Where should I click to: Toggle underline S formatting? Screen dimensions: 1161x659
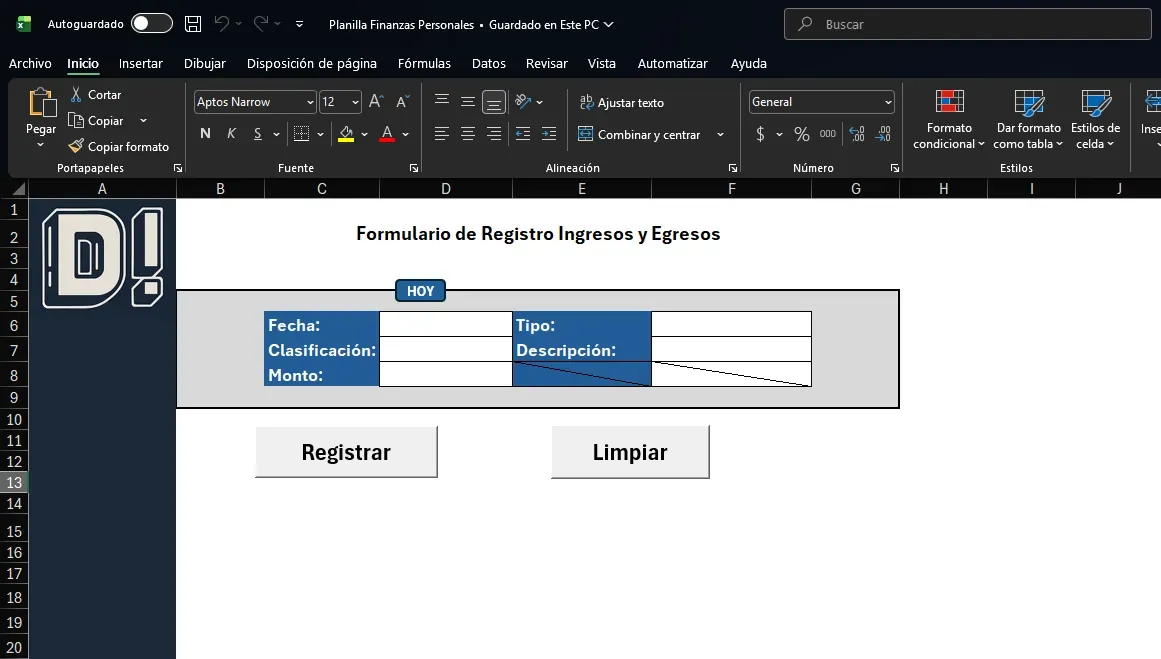(258, 134)
